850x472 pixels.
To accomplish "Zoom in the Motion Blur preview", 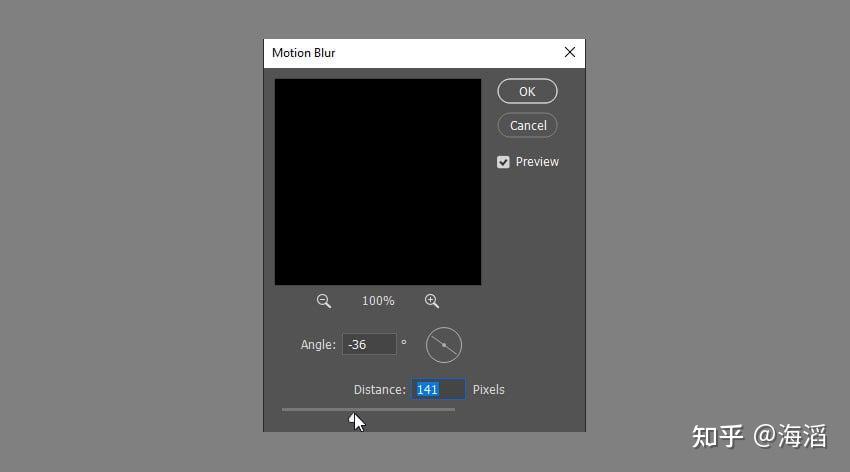I will coord(432,301).
